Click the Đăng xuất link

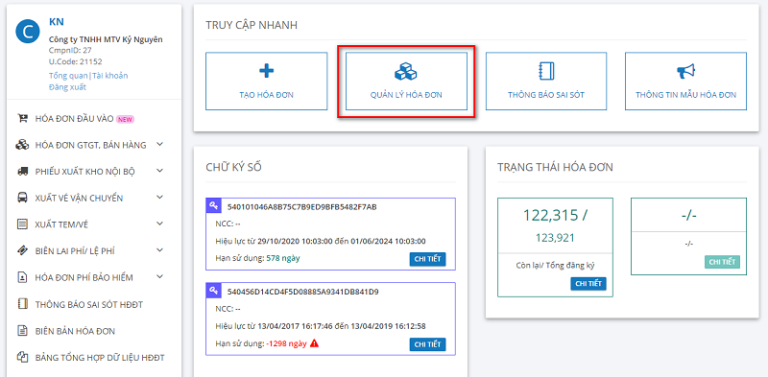[68, 87]
